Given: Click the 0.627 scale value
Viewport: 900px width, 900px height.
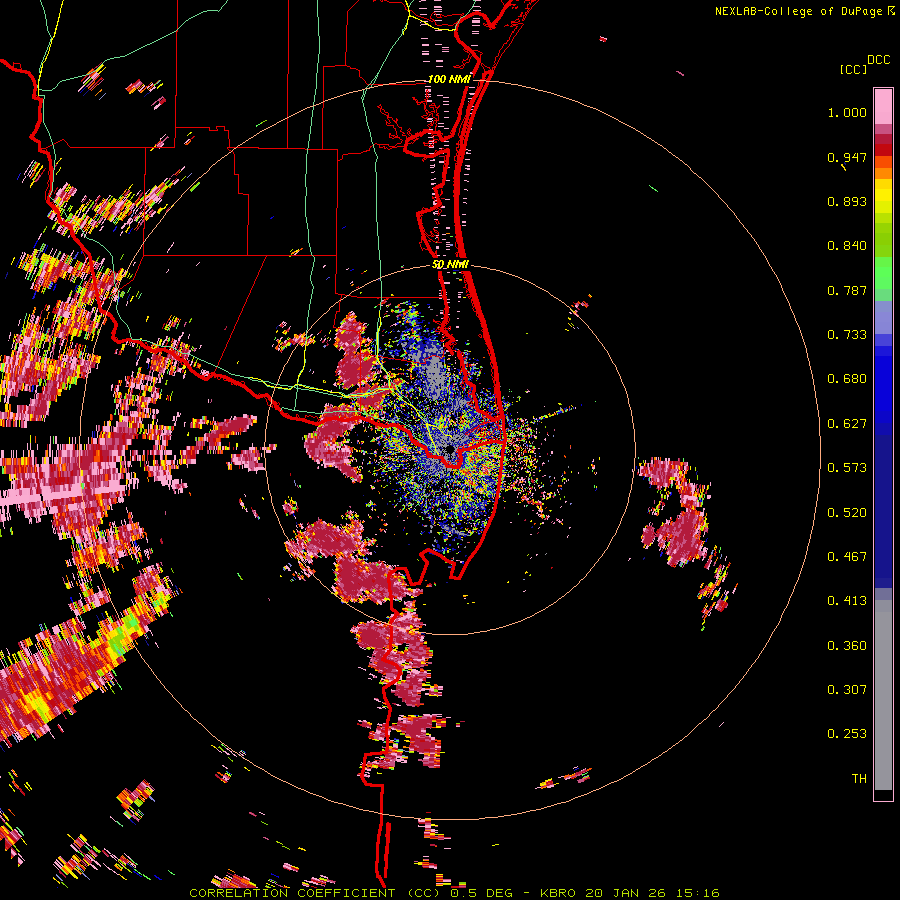Looking at the screenshot, I should pos(847,424).
